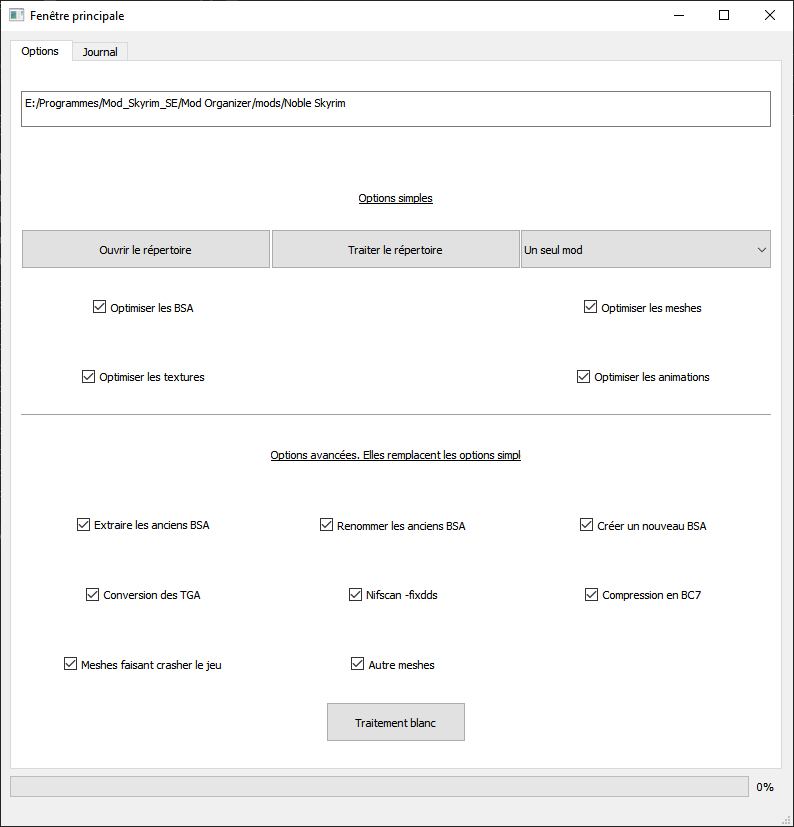Disable 'Optimiser les textures' option
Viewport: 794px width, 827px height.
point(89,377)
